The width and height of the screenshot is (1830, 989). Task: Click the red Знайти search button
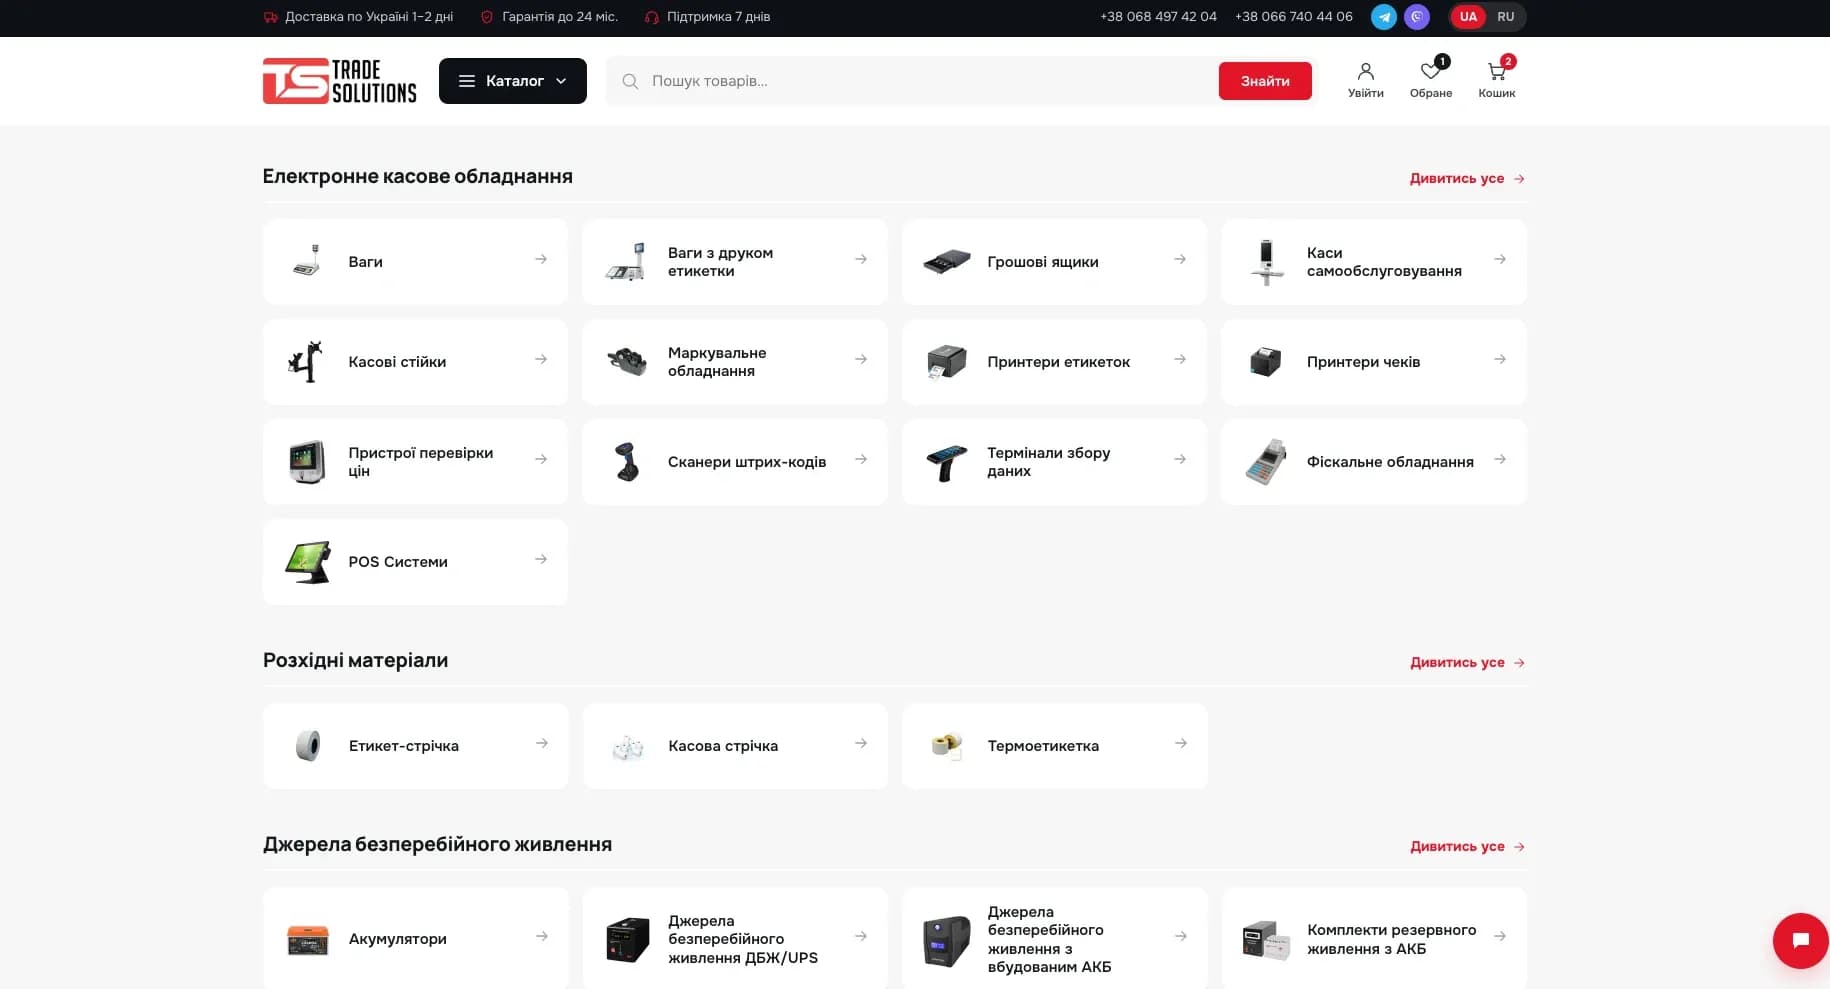pos(1265,81)
